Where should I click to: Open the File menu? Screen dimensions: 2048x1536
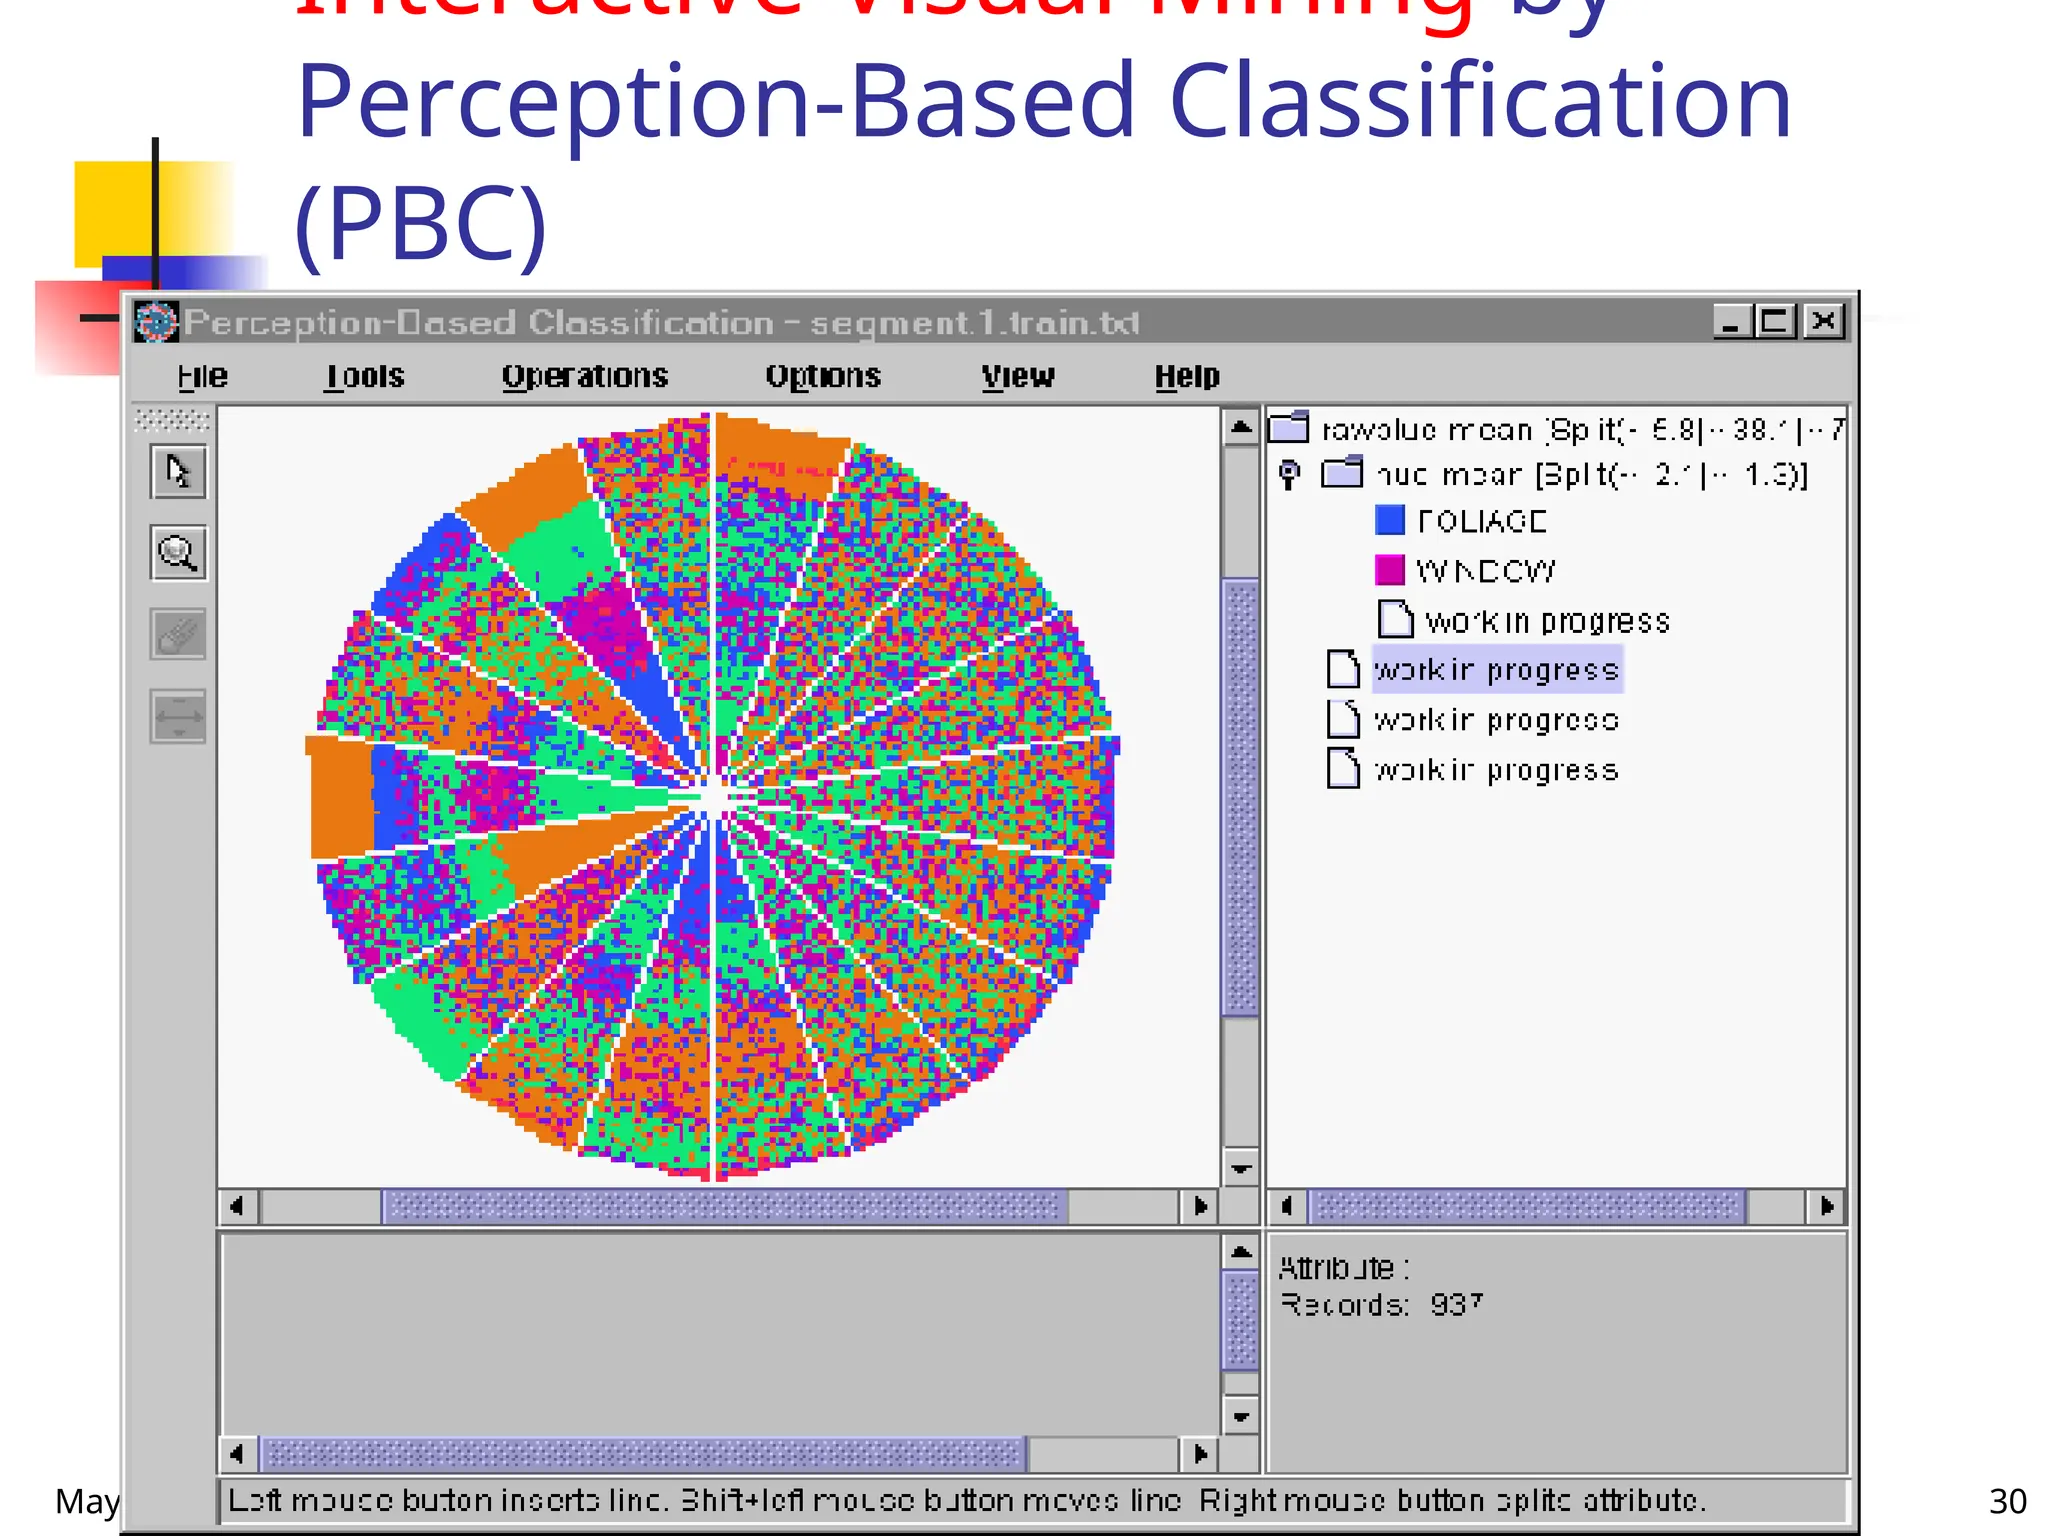202,376
